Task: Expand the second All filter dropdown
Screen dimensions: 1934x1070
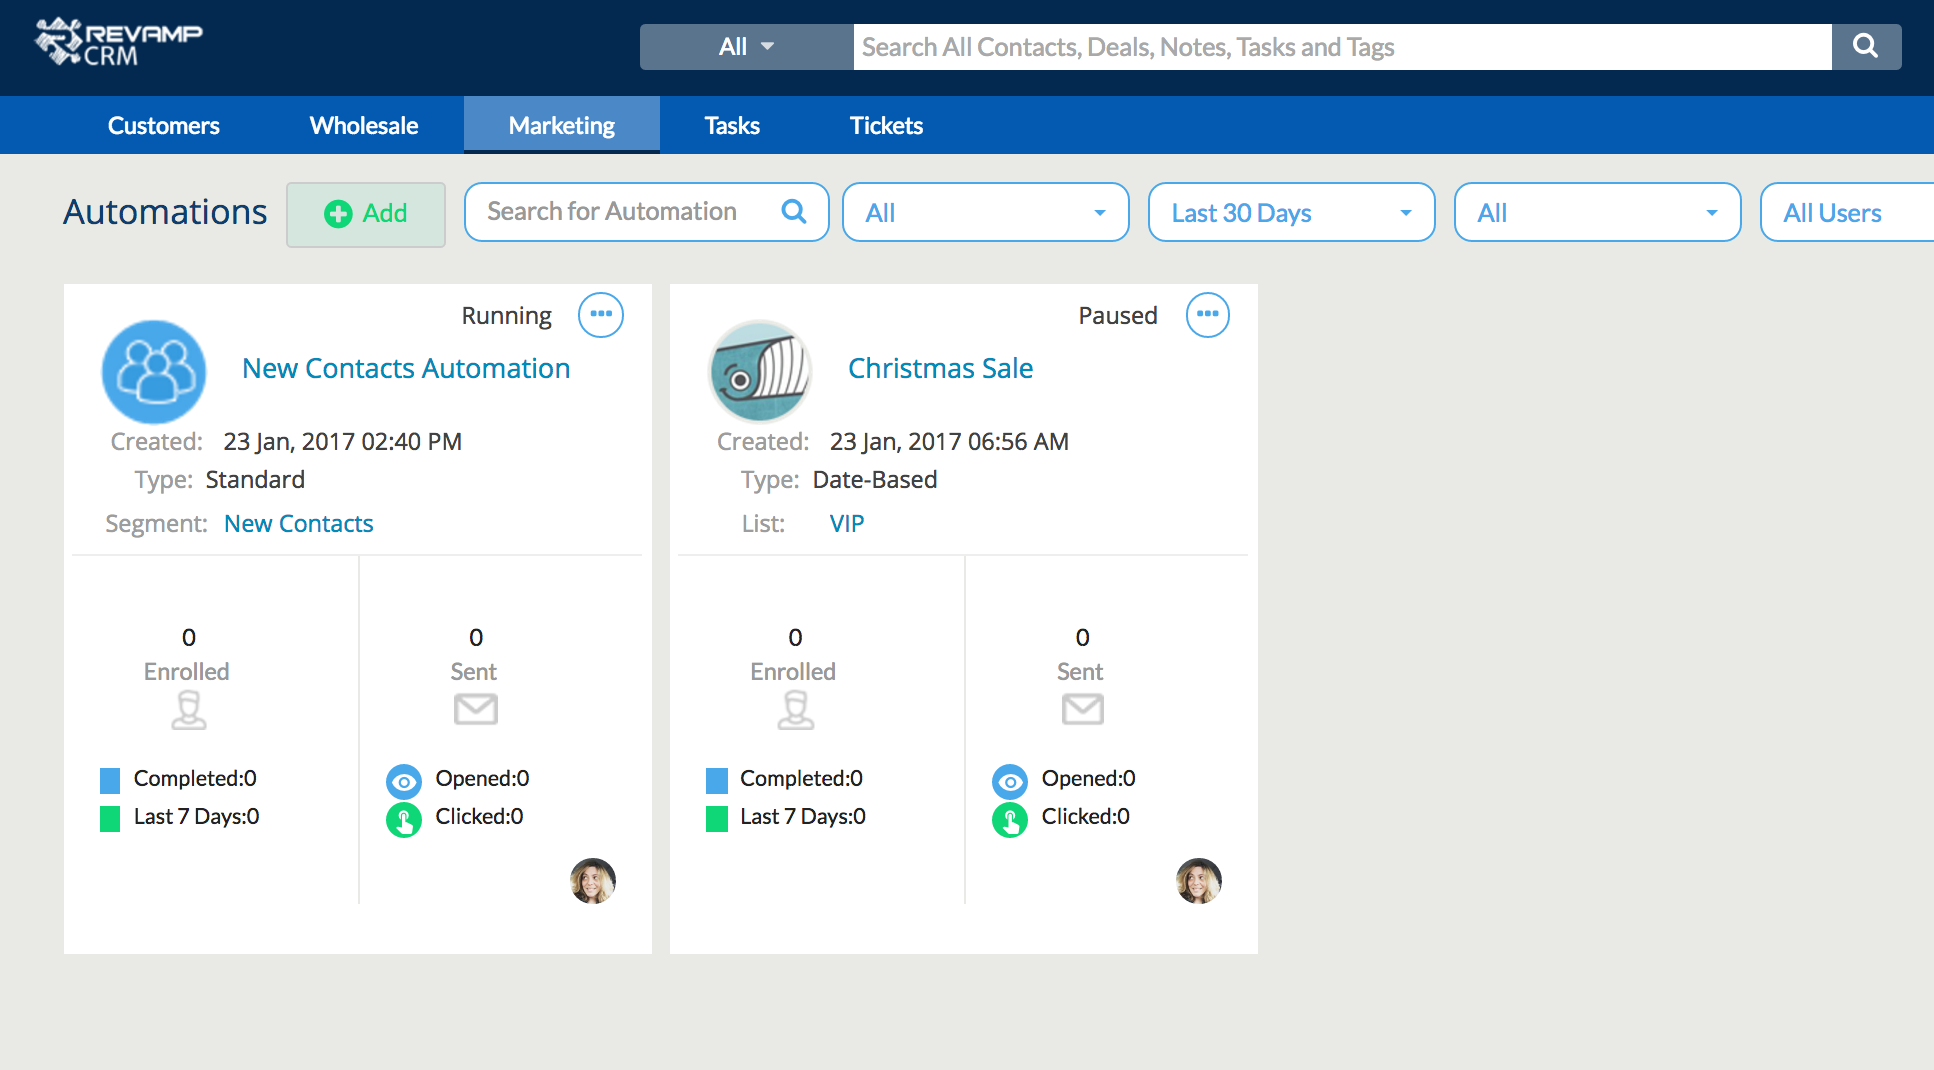Action: point(1598,212)
